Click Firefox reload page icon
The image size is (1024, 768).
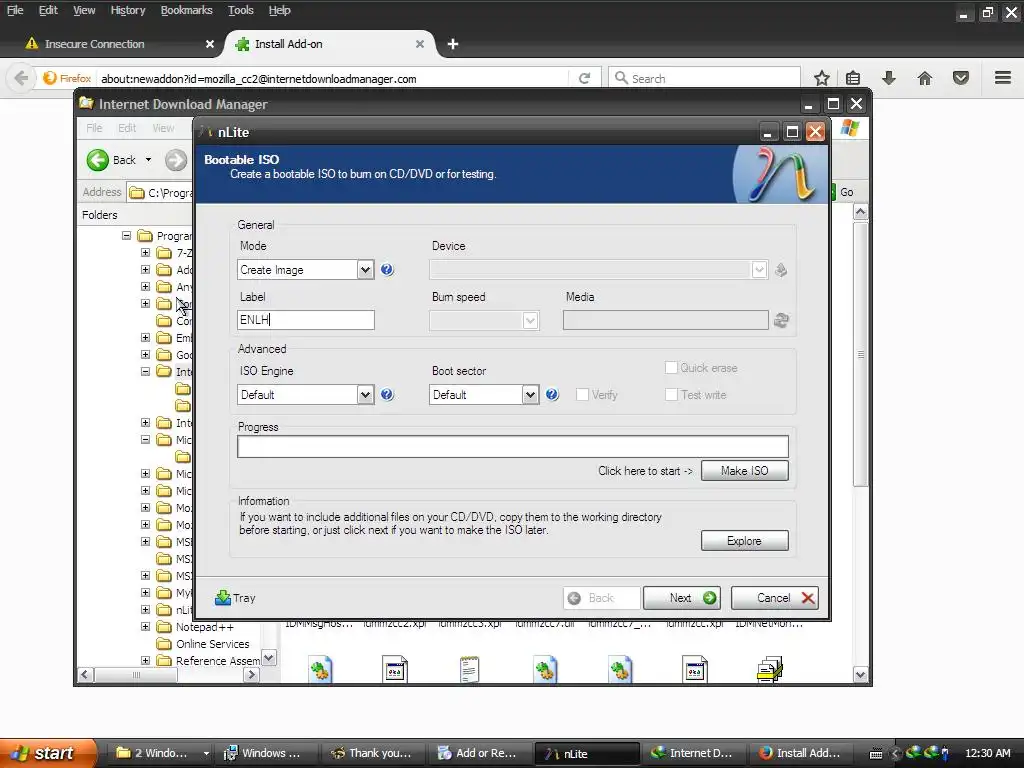[584, 78]
